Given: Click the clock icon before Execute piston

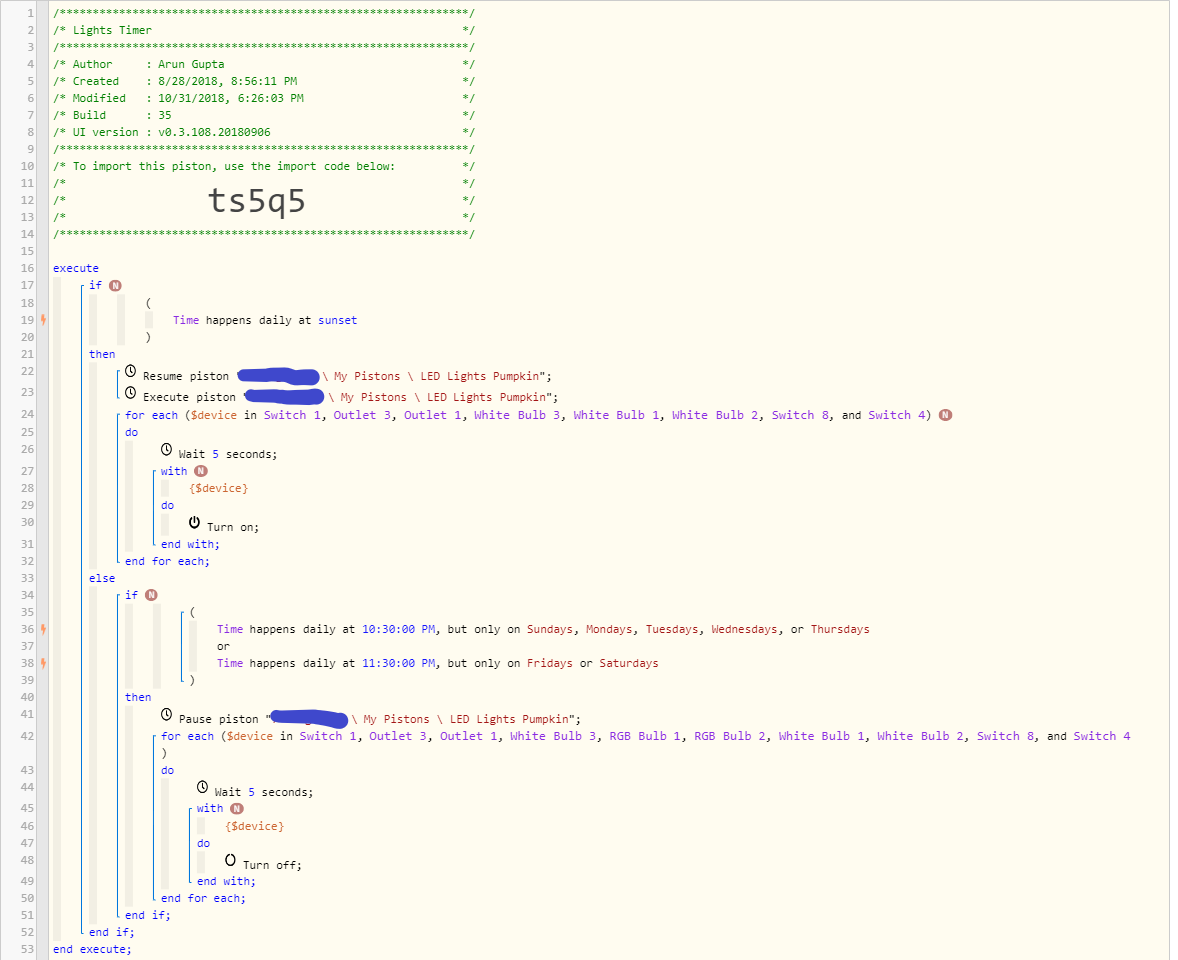Looking at the screenshot, I should (x=130, y=392).
